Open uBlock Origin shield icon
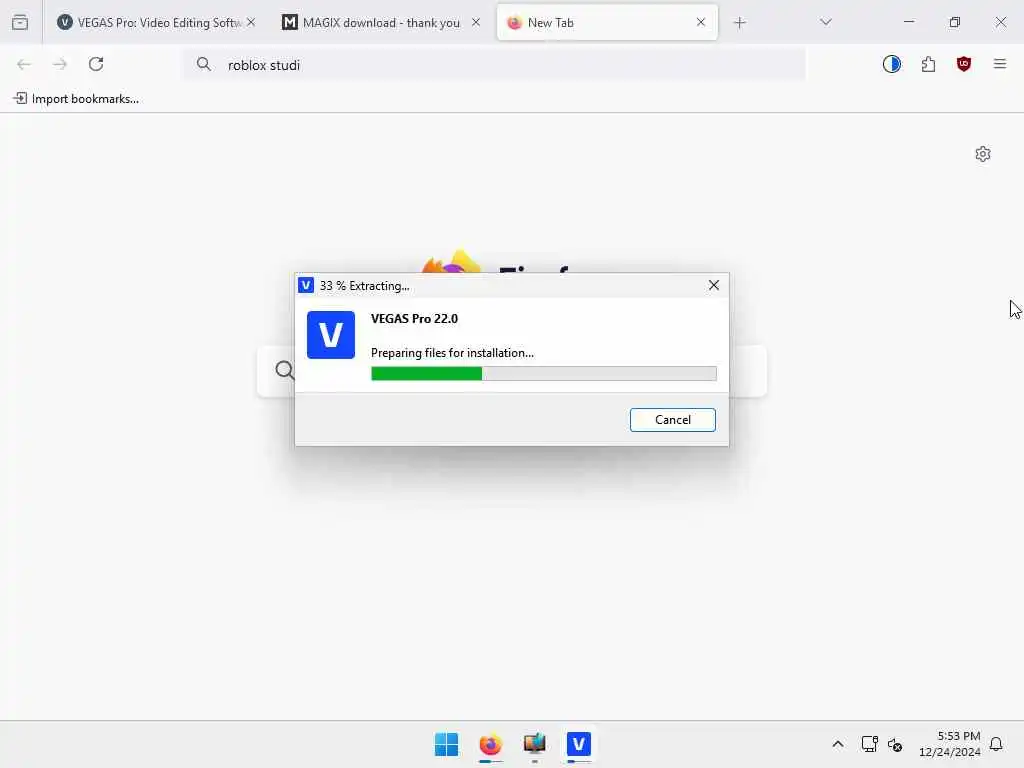Screen dimensions: 1024x768 (x=963, y=64)
